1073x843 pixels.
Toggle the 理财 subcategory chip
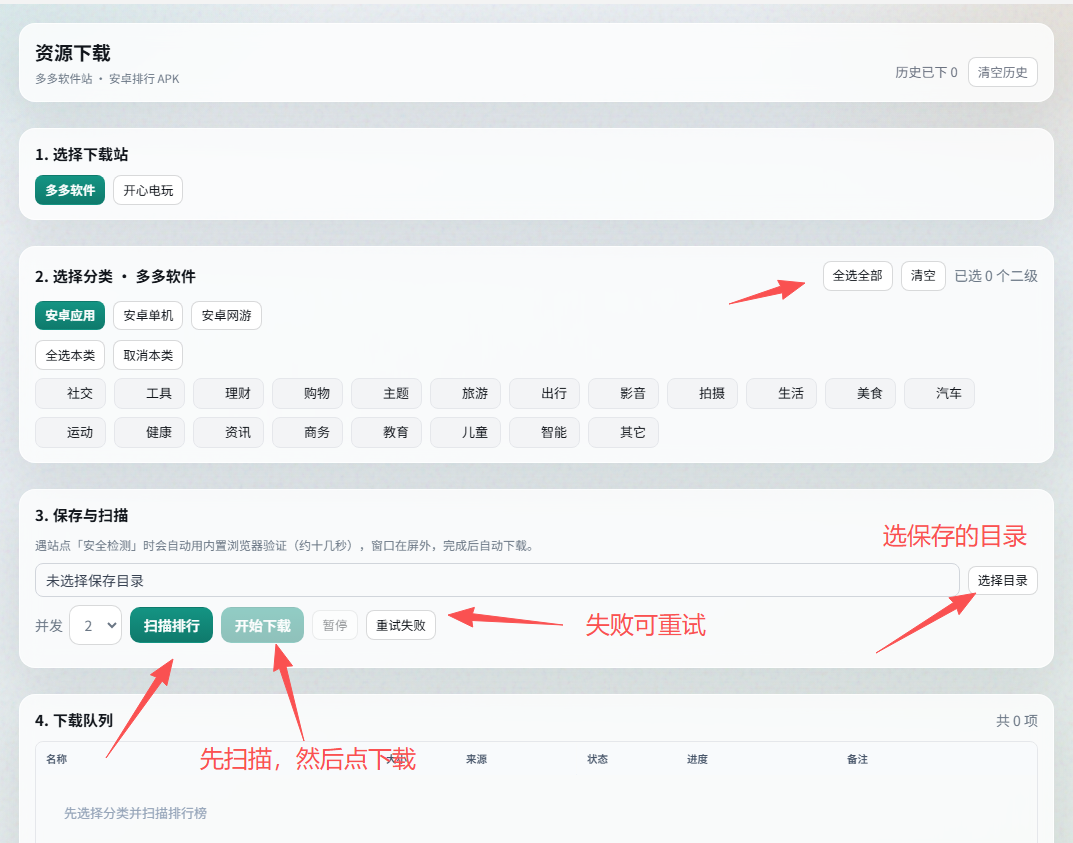(x=229, y=393)
